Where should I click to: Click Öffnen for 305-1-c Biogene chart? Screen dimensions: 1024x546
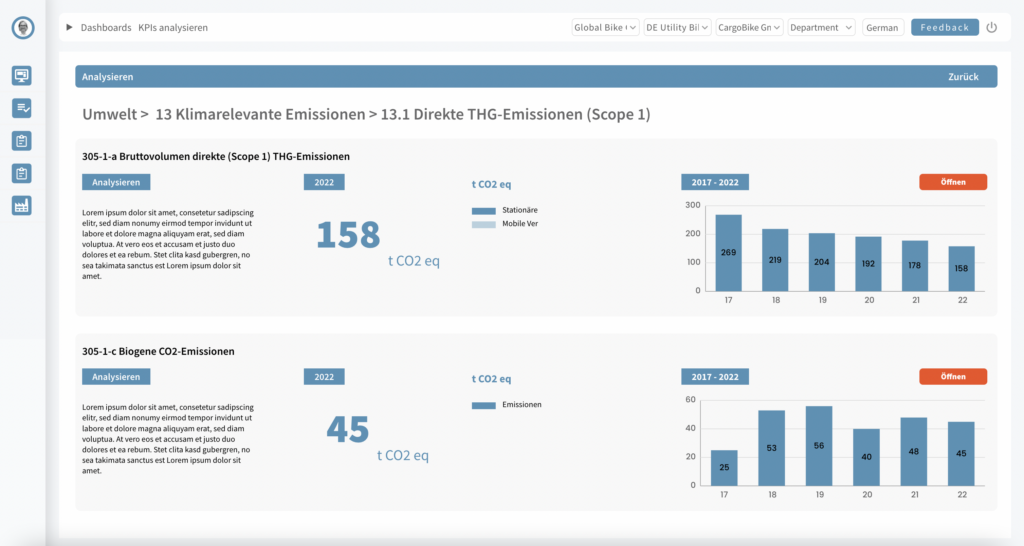pos(953,377)
